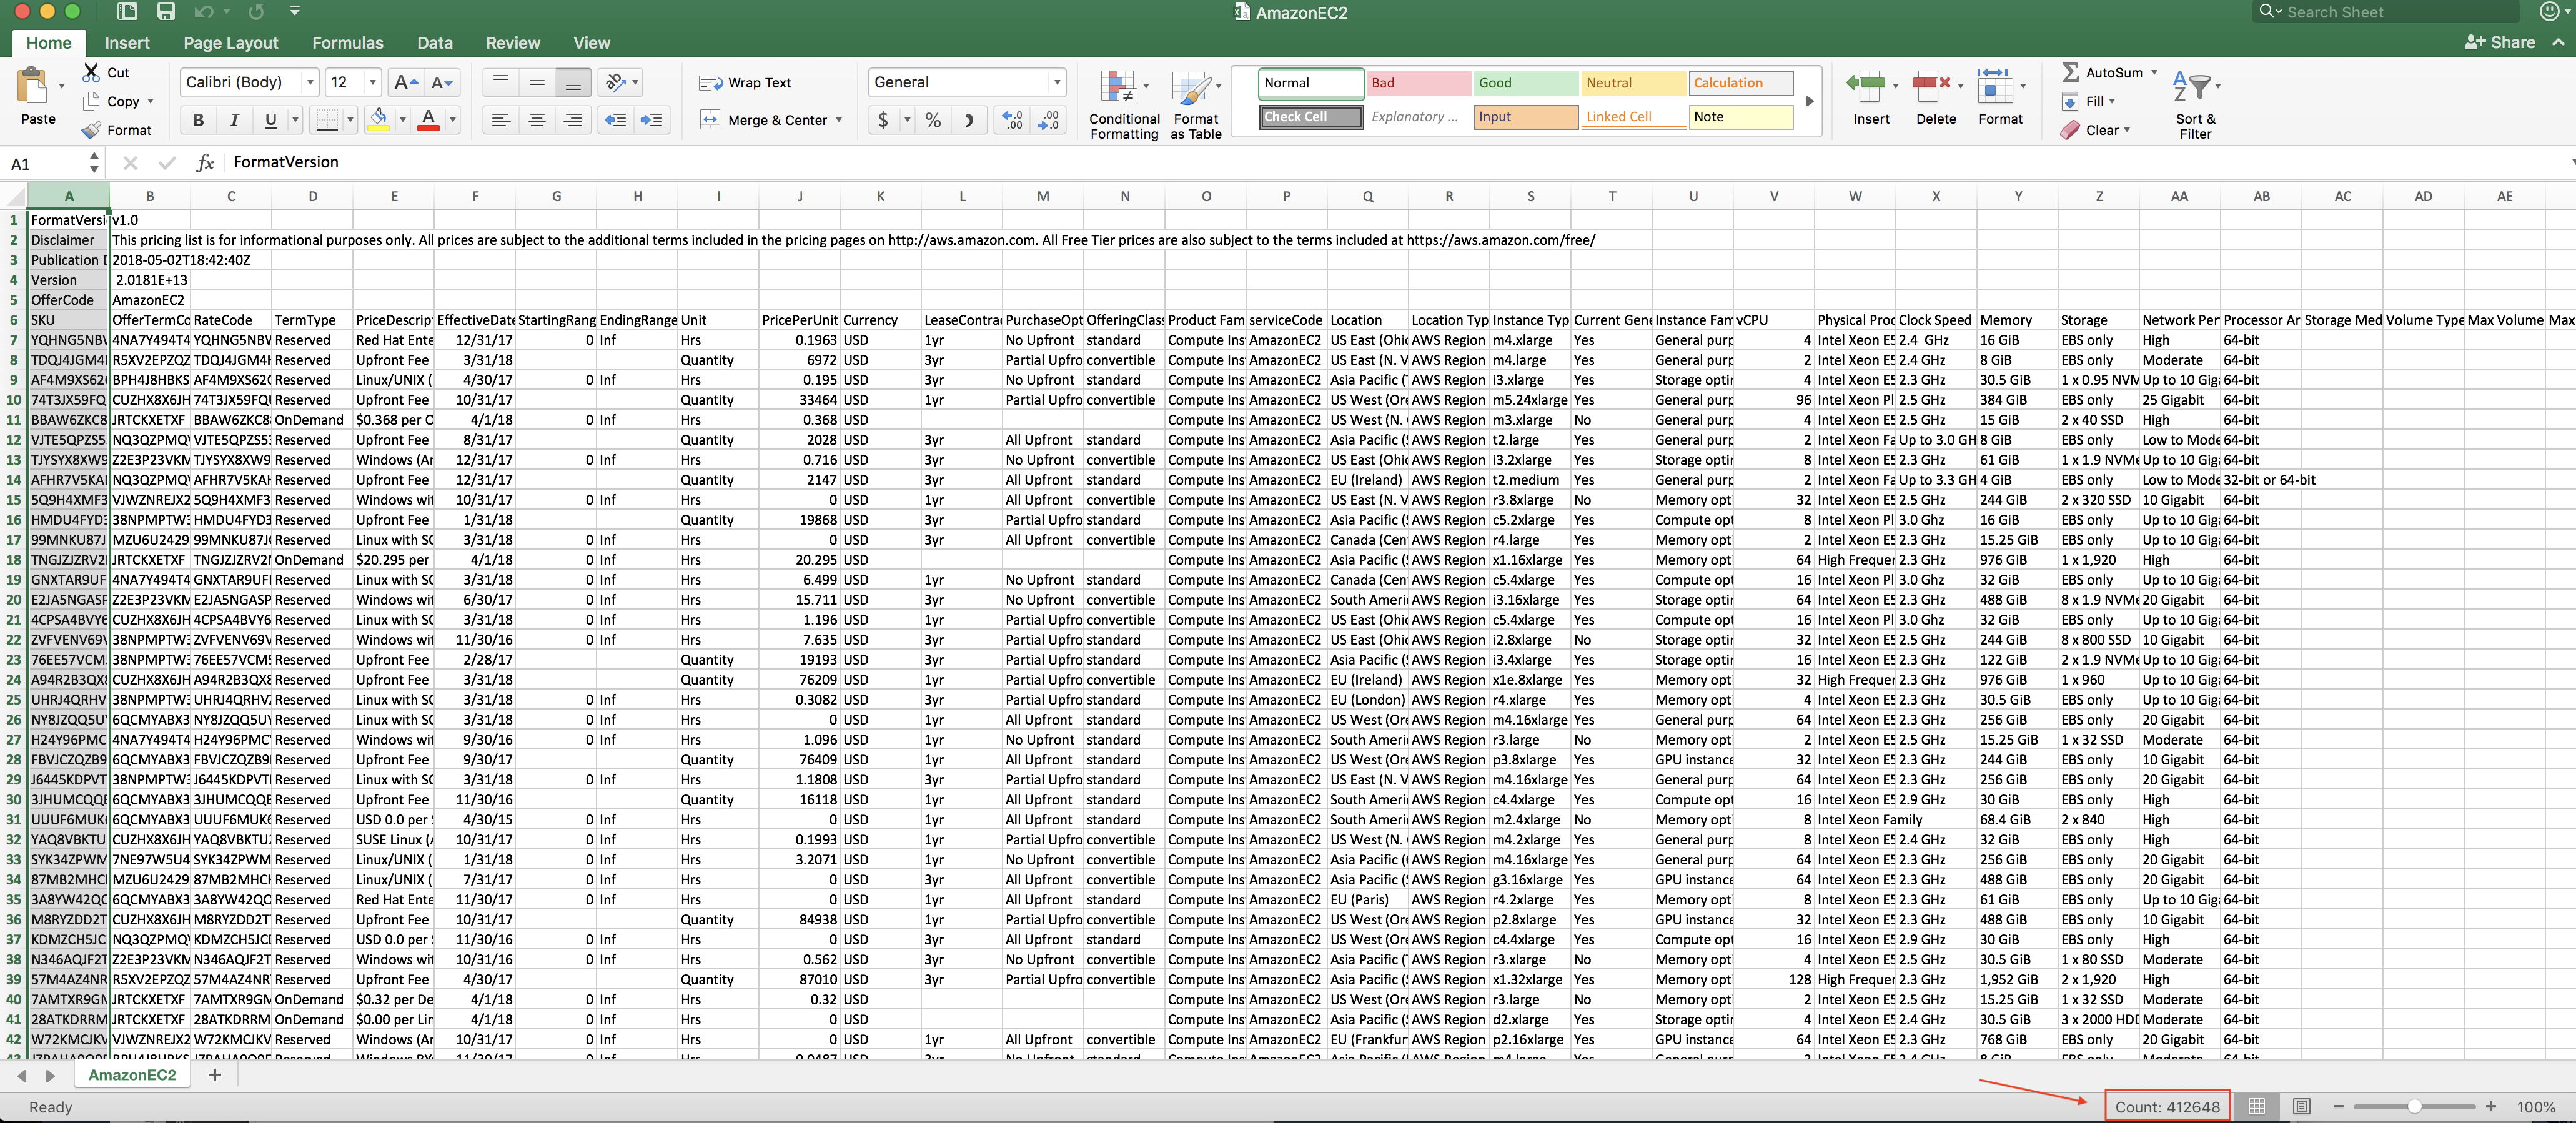The width and height of the screenshot is (2576, 1123).
Task: Switch to the Insert tab
Action: (127, 43)
